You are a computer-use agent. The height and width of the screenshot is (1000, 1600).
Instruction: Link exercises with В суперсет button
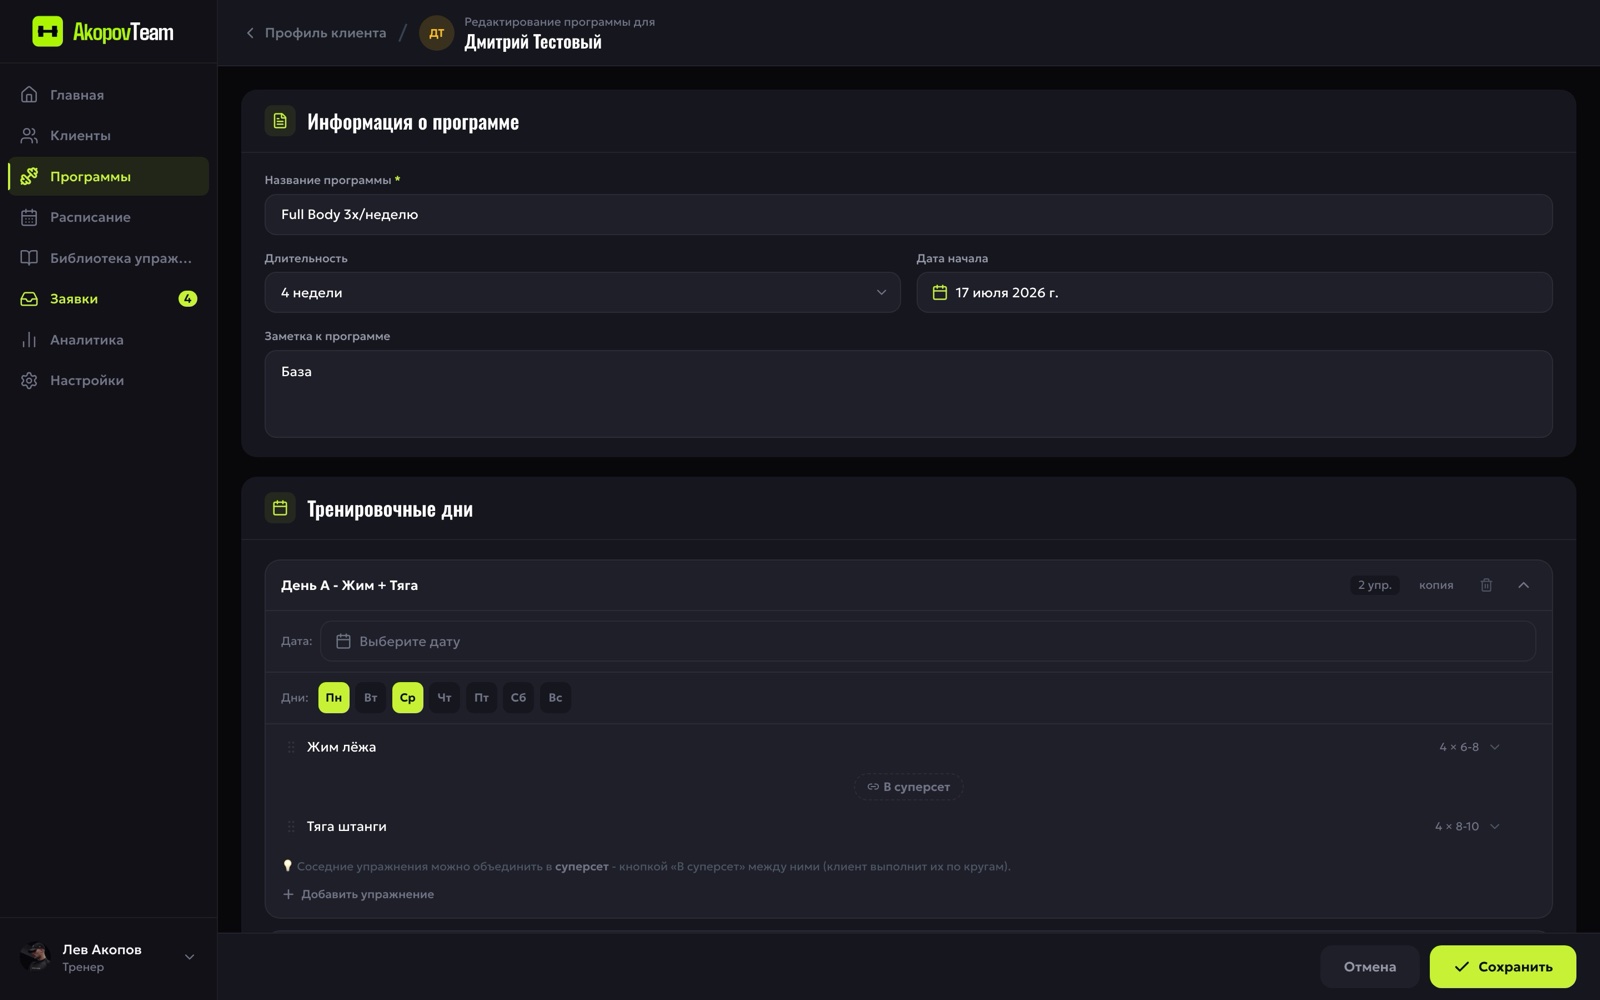(908, 787)
